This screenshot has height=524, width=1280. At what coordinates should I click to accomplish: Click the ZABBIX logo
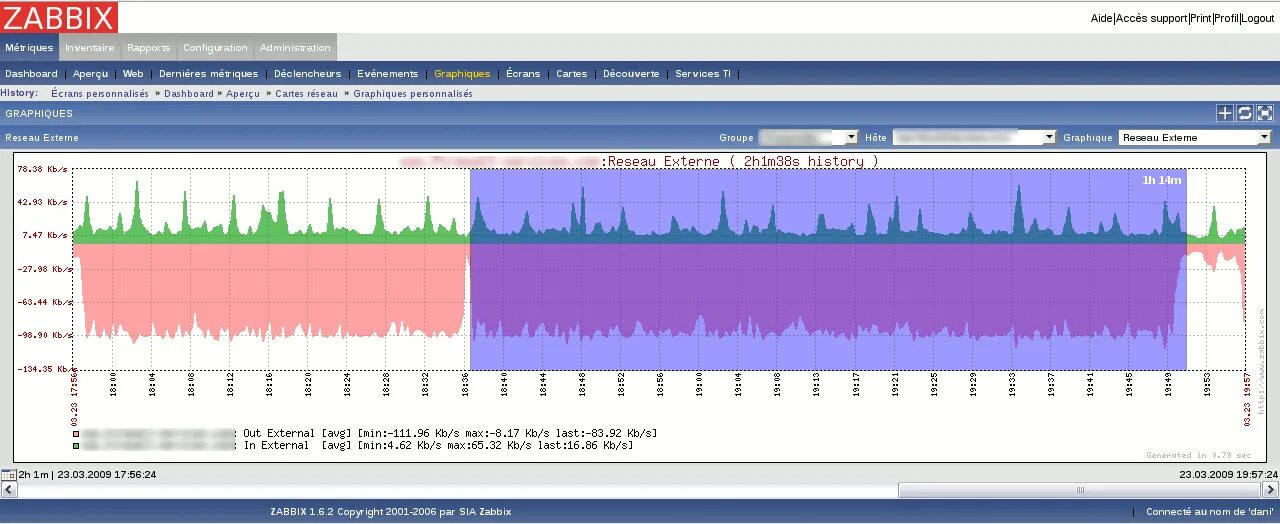59,17
